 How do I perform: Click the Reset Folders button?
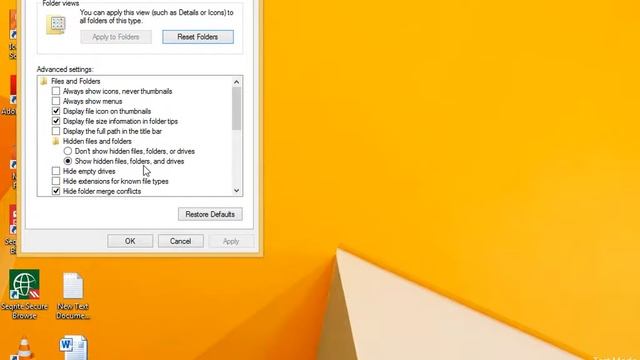[198, 37]
